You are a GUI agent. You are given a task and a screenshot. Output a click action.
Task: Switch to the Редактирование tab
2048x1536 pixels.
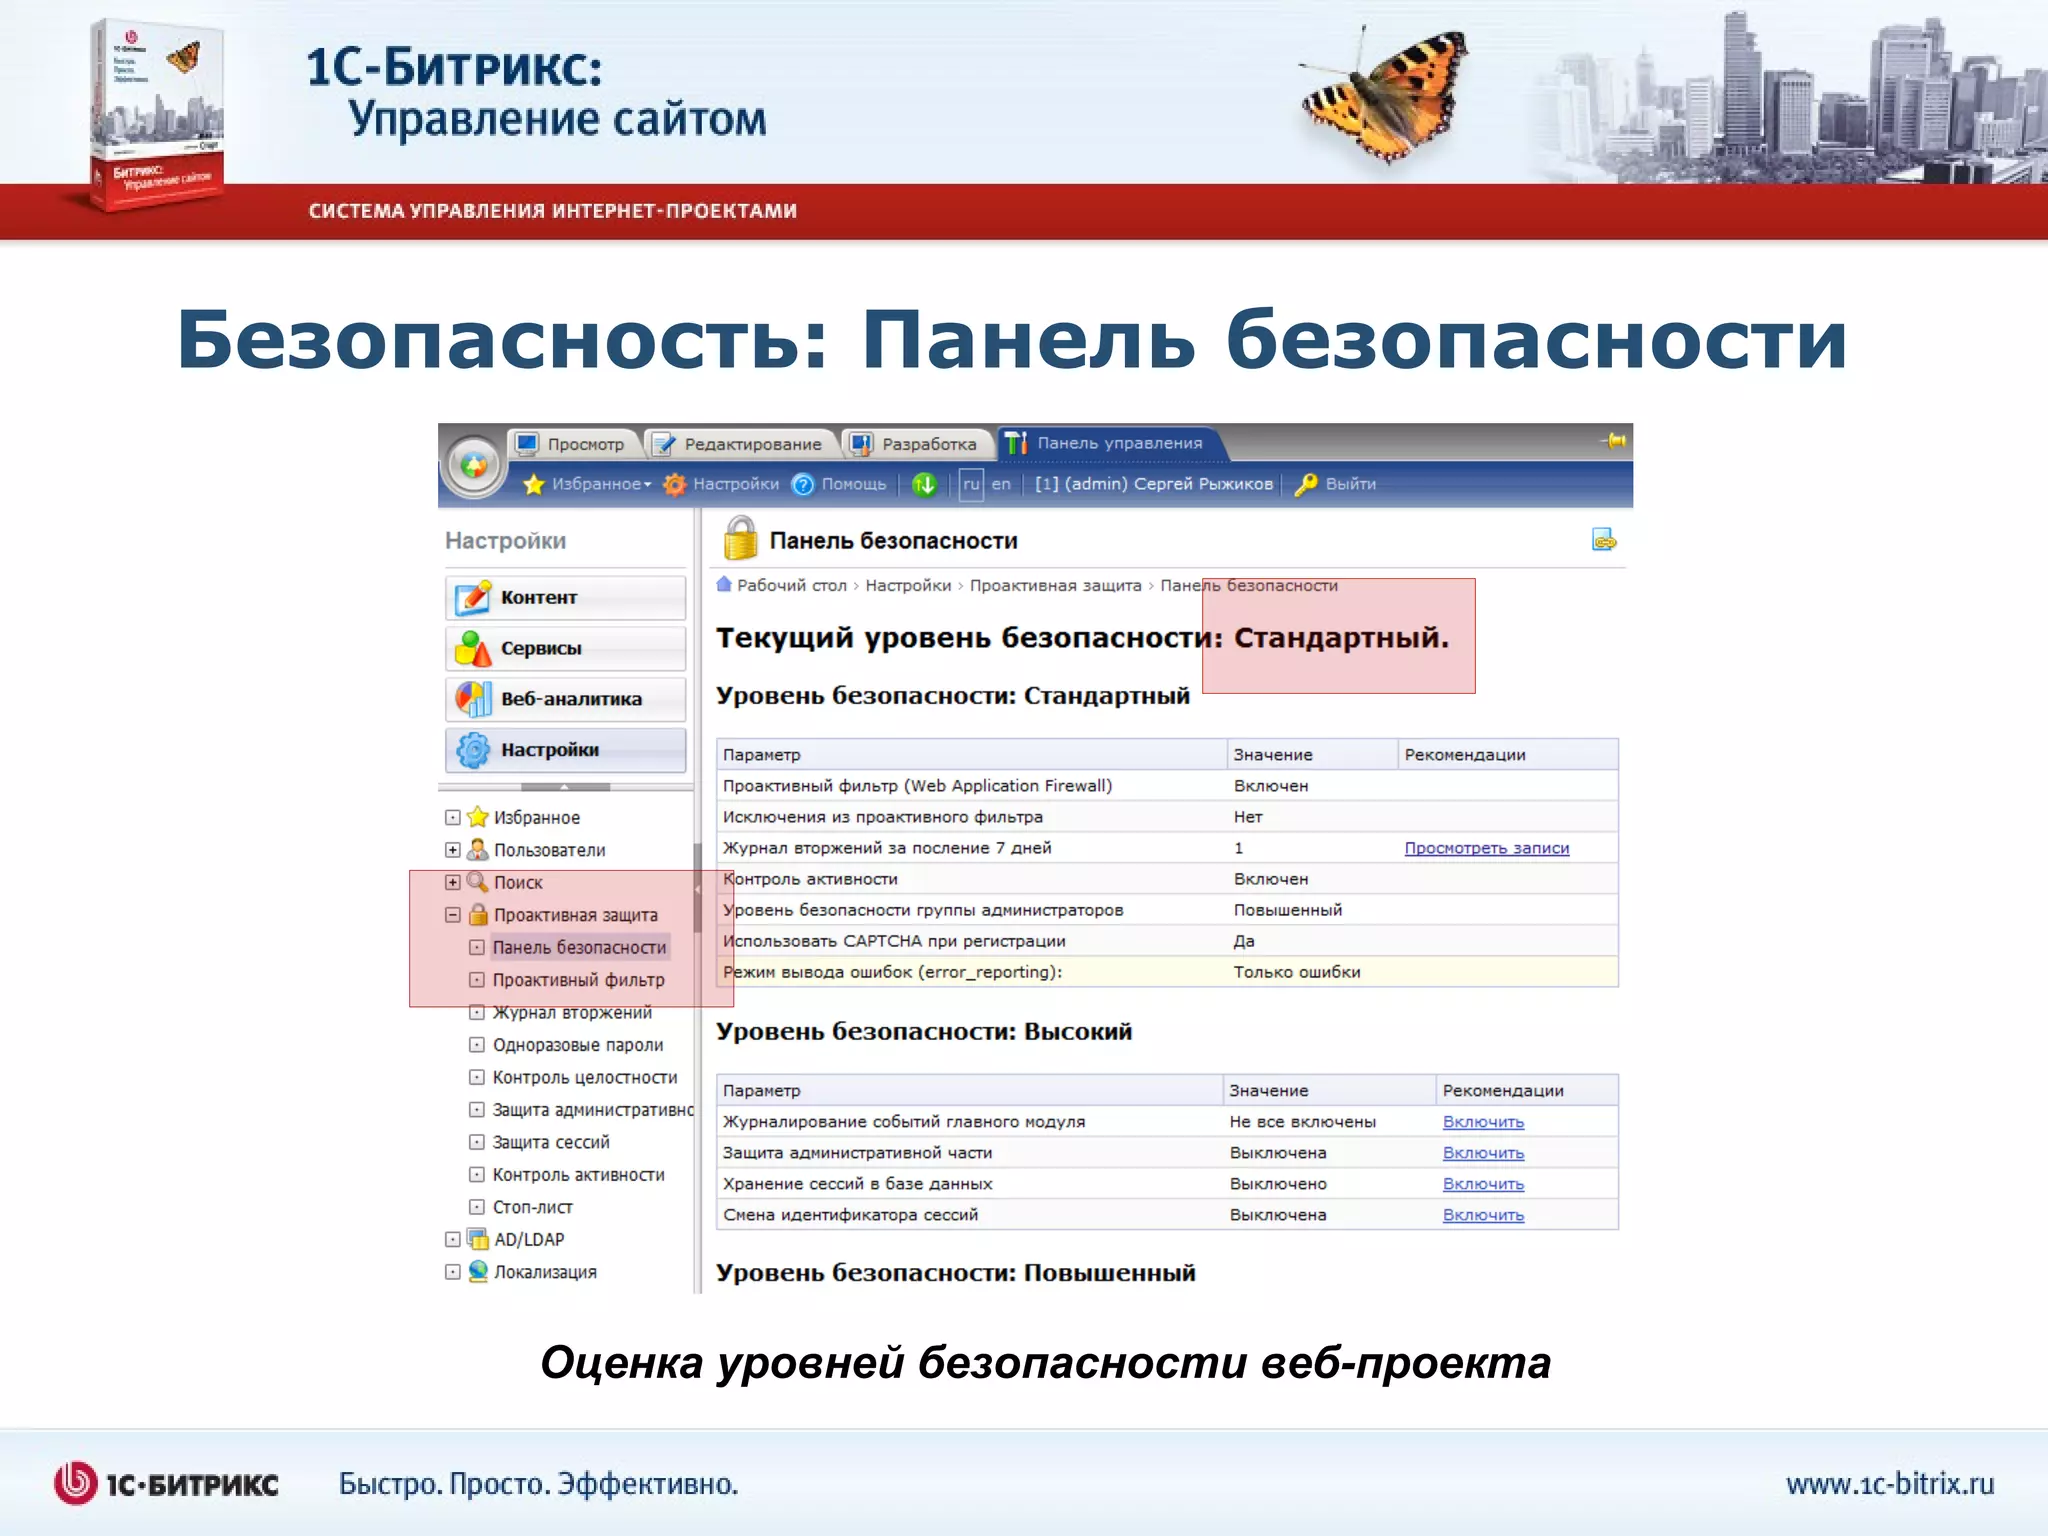(x=742, y=443)
